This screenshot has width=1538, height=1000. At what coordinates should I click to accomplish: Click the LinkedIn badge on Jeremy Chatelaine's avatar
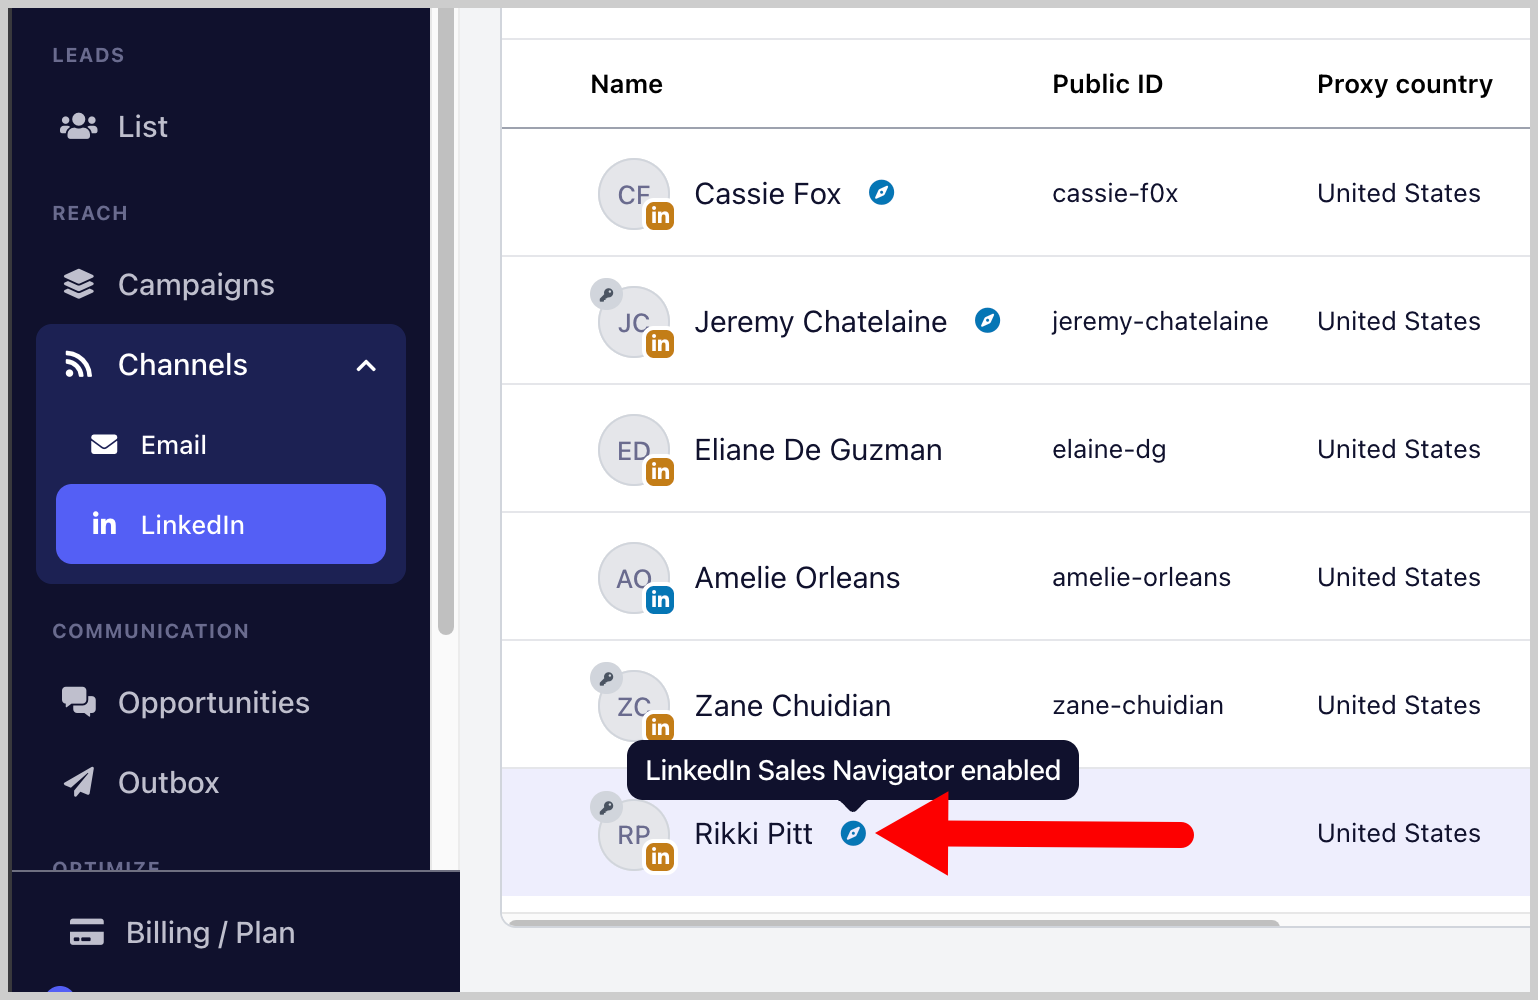pos(660,344)
